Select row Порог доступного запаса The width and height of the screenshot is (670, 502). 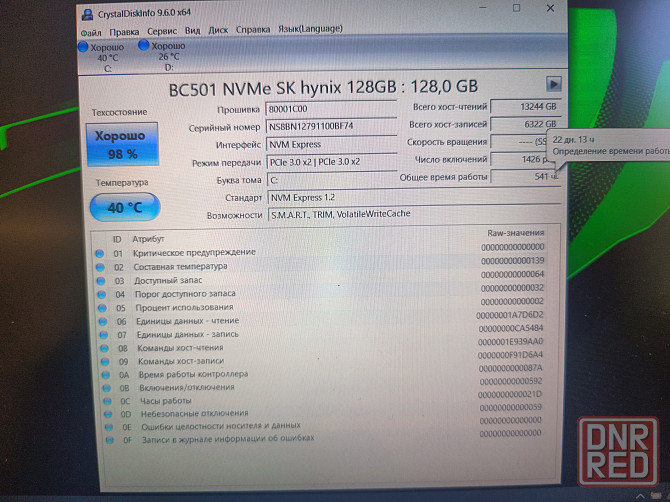pos(321,291)
